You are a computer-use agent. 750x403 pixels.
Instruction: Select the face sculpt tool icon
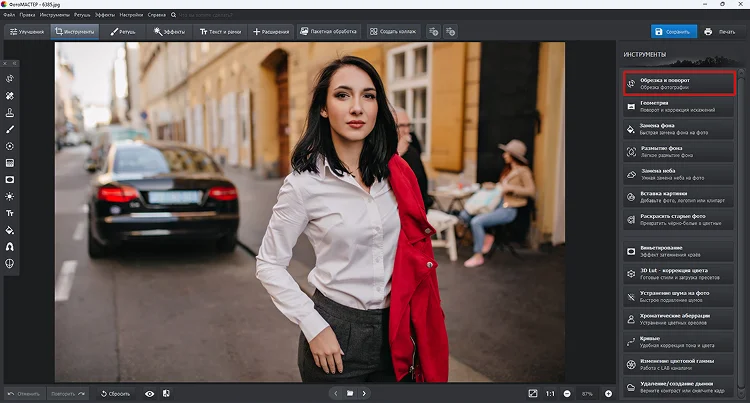10,263
